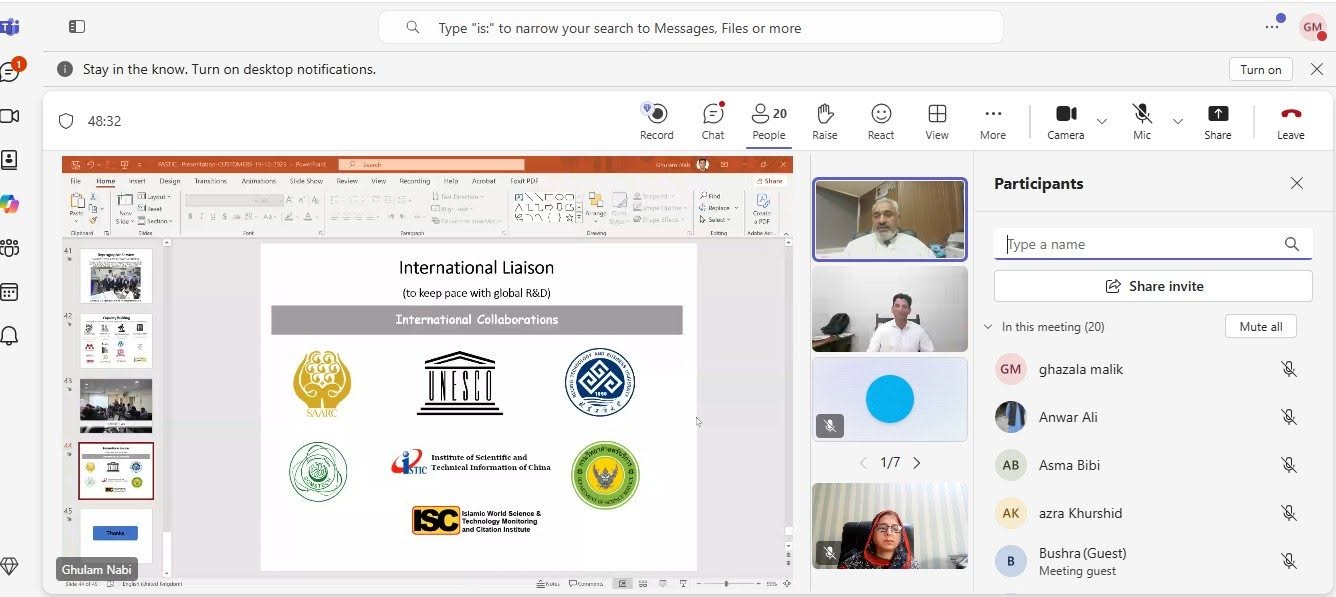Collapse the In this meeting (20) list
Screen dimensions: 1336x597
988,327
